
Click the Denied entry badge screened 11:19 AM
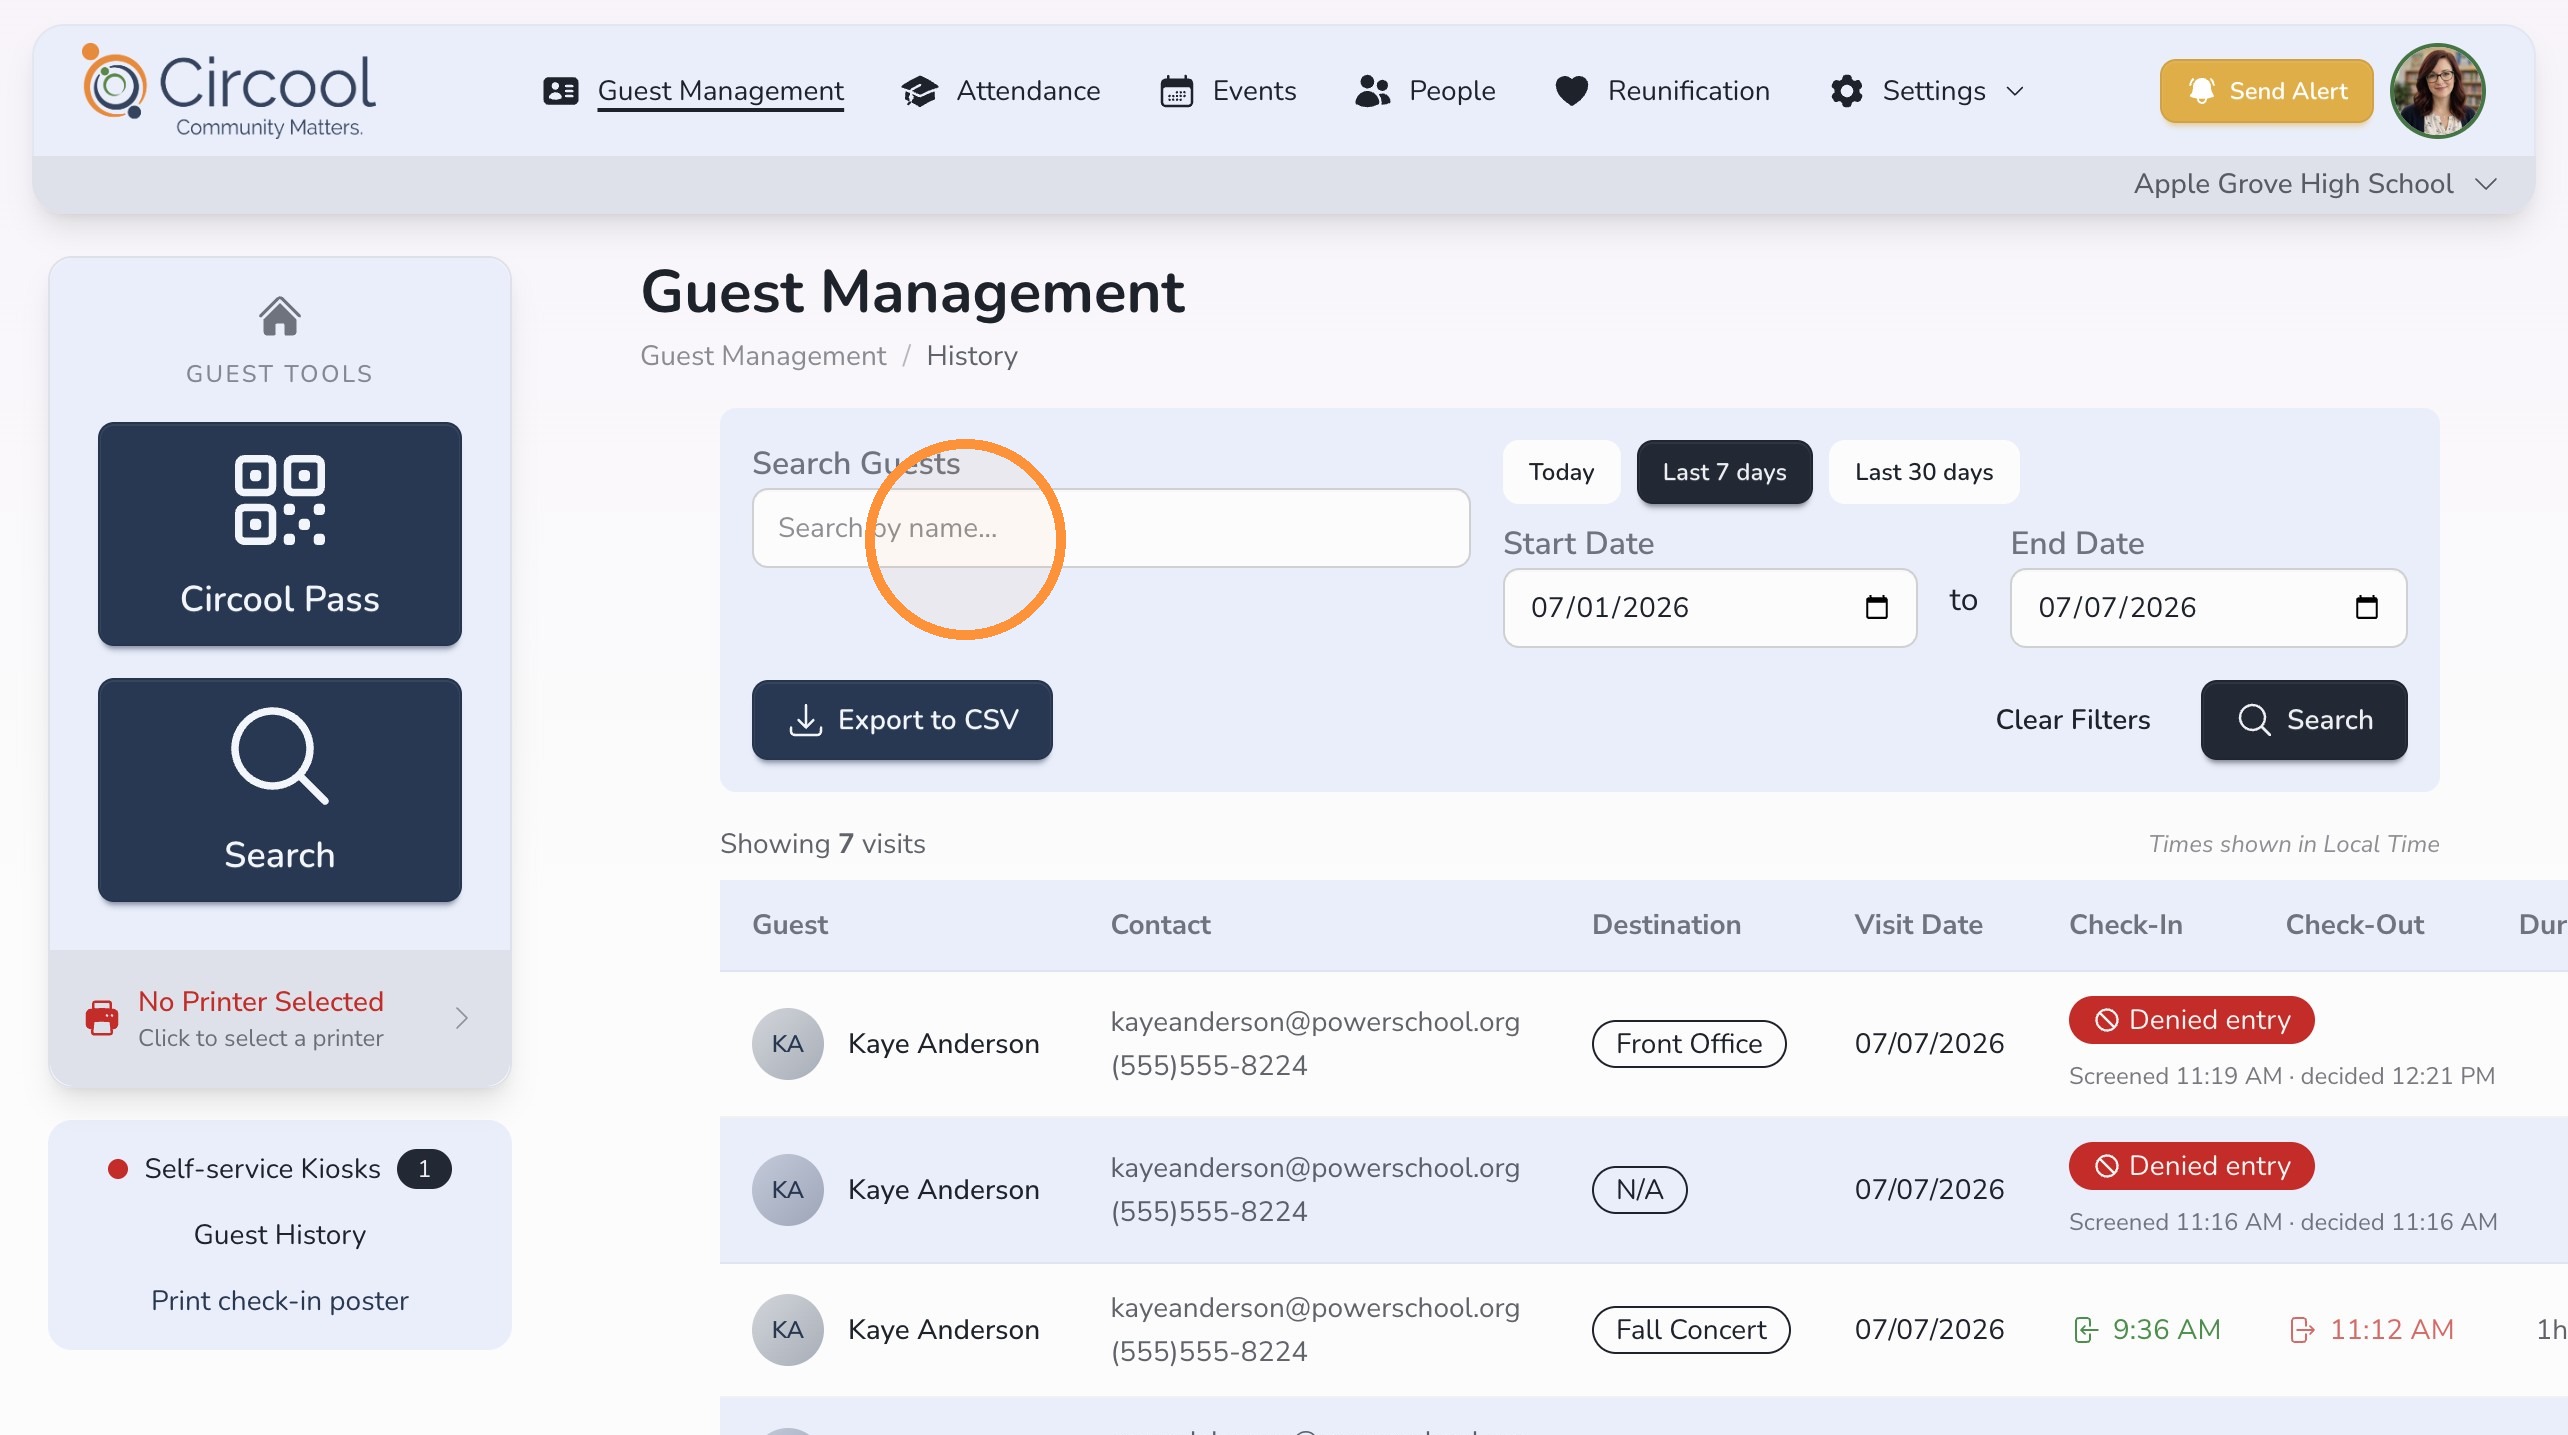tap(2191, 1020)
